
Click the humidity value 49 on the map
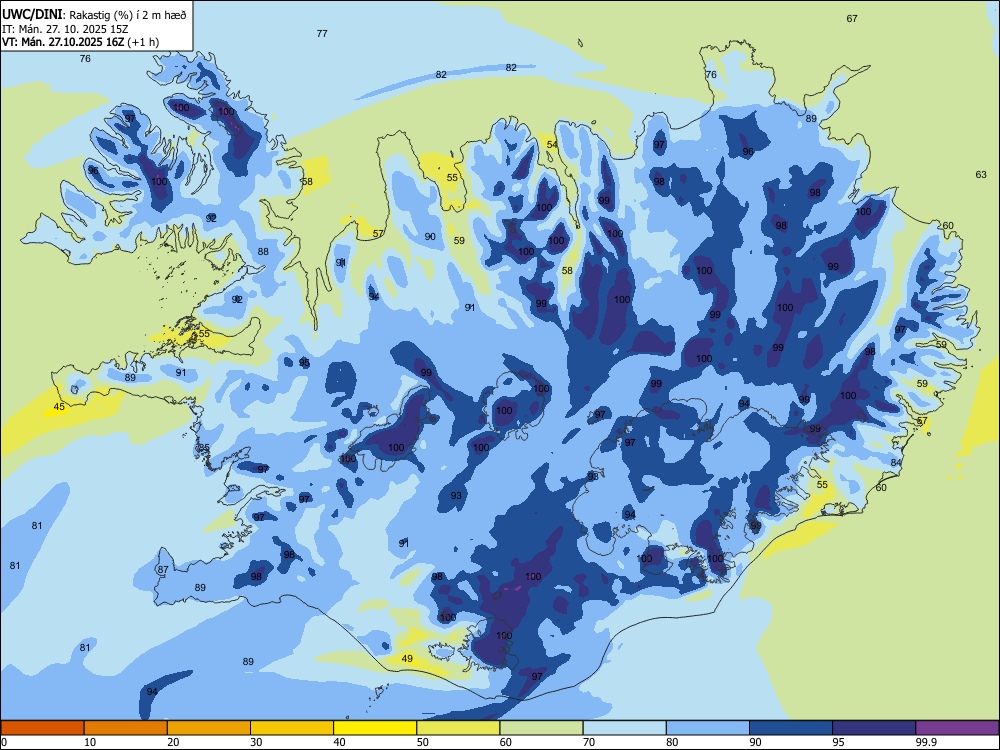click(407, 659)
